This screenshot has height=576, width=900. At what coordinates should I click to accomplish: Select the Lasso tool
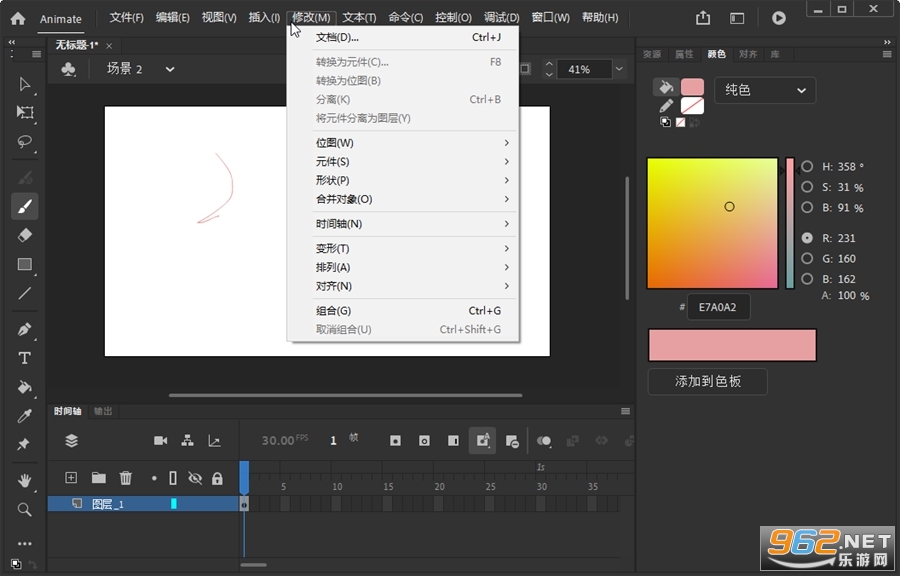point(24,141)
